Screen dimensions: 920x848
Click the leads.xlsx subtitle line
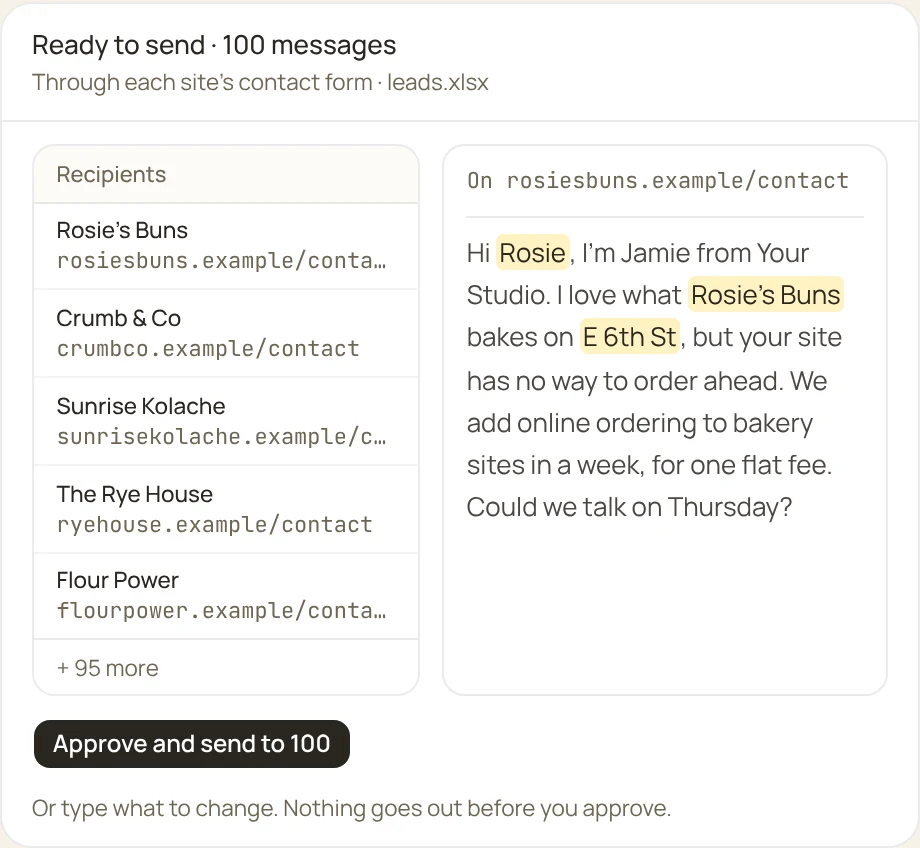[x=260, y=83]
